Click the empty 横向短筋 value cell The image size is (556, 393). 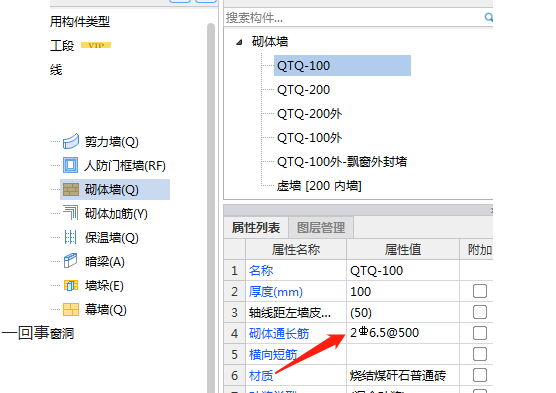point(403,354)
